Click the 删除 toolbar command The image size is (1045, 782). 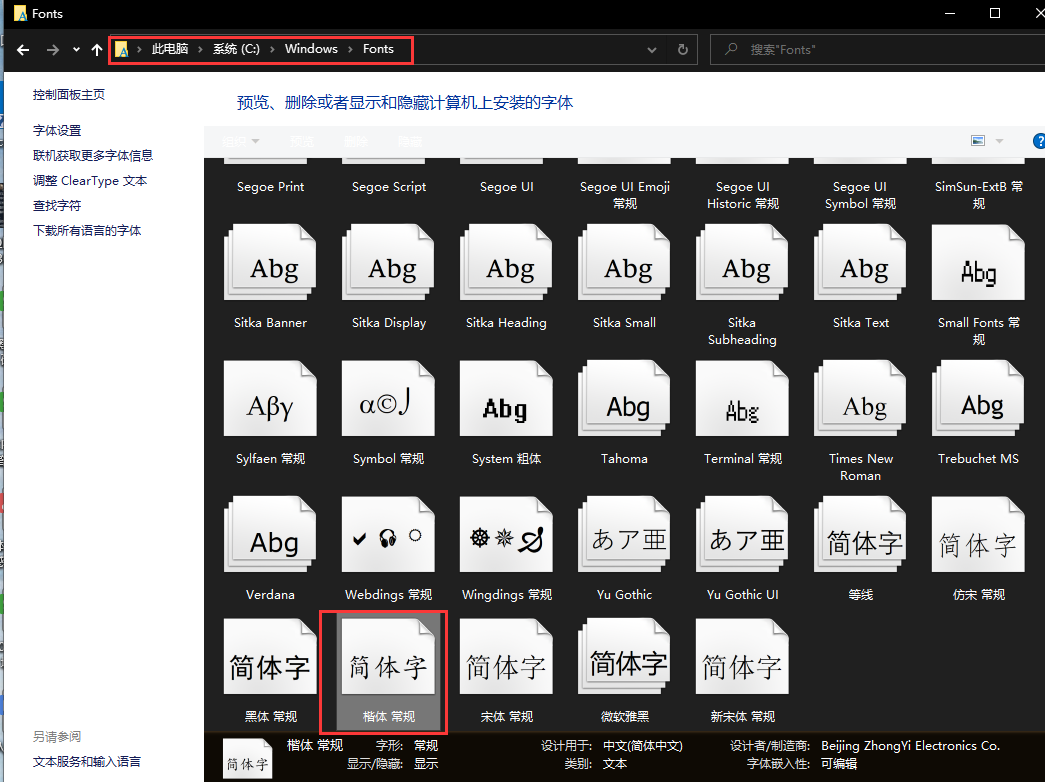coord(356,141)
